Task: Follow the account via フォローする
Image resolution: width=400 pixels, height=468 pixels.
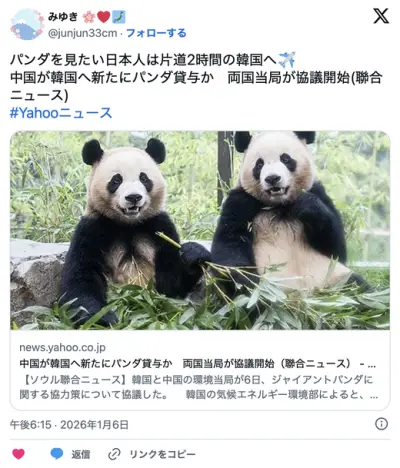Action: 156,33
